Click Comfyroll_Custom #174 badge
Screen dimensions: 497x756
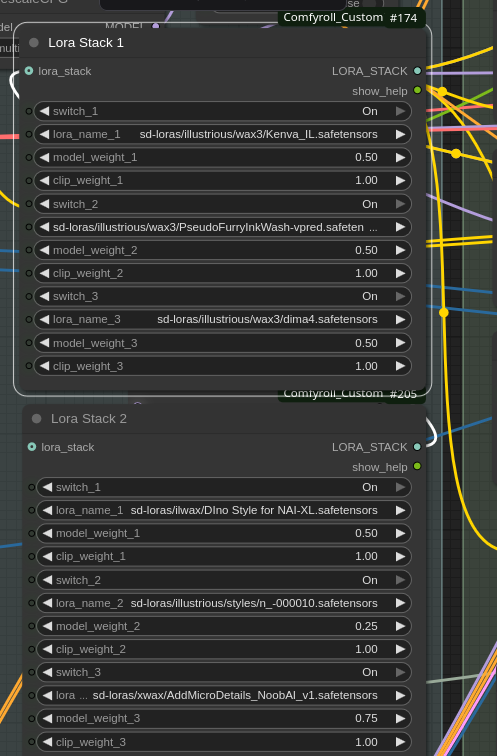click(350, 18)
